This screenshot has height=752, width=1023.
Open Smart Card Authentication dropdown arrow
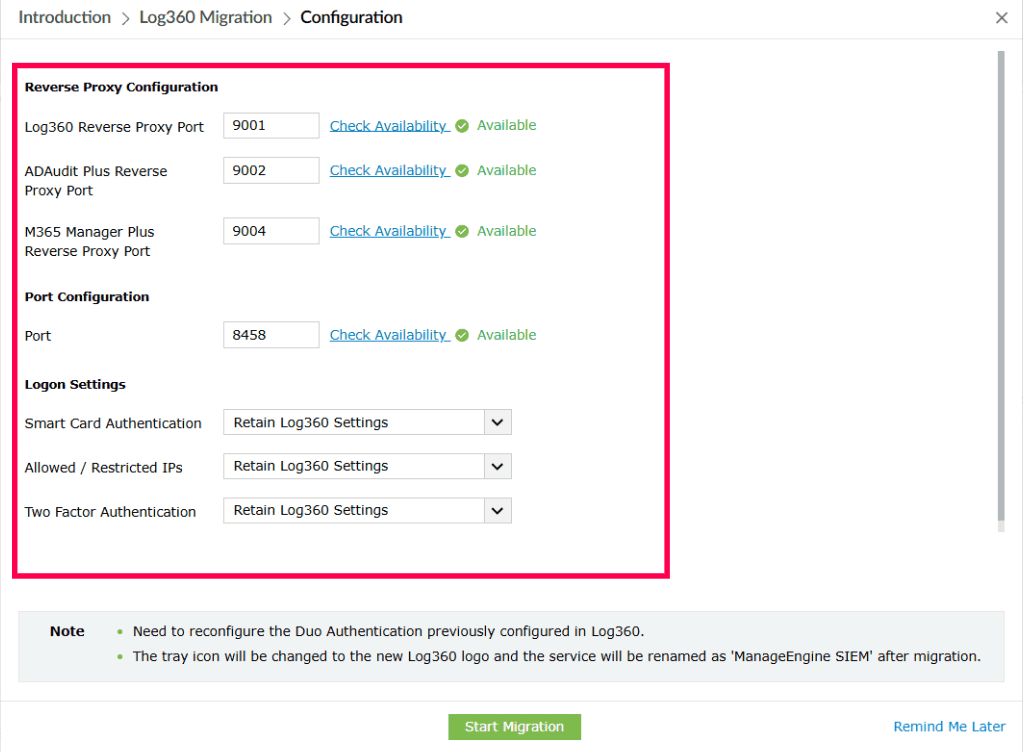[497, 423]
